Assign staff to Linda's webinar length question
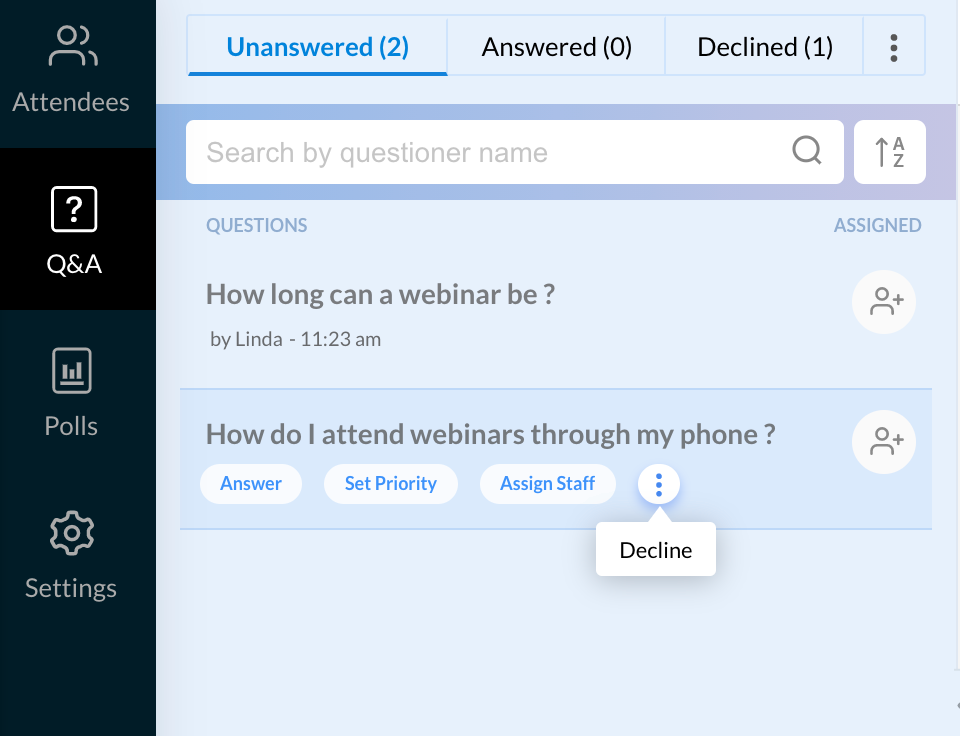Image resolution: width=960 pixels, height=736 pixels. coord(883,302)
